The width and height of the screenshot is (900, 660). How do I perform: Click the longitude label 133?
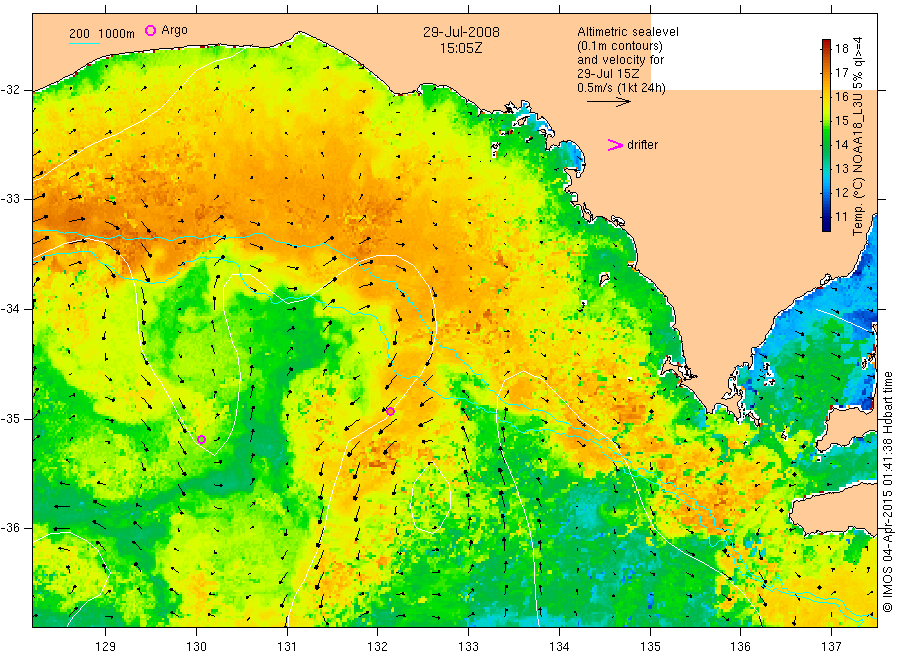pyautogui.click(x=468, y=647)
